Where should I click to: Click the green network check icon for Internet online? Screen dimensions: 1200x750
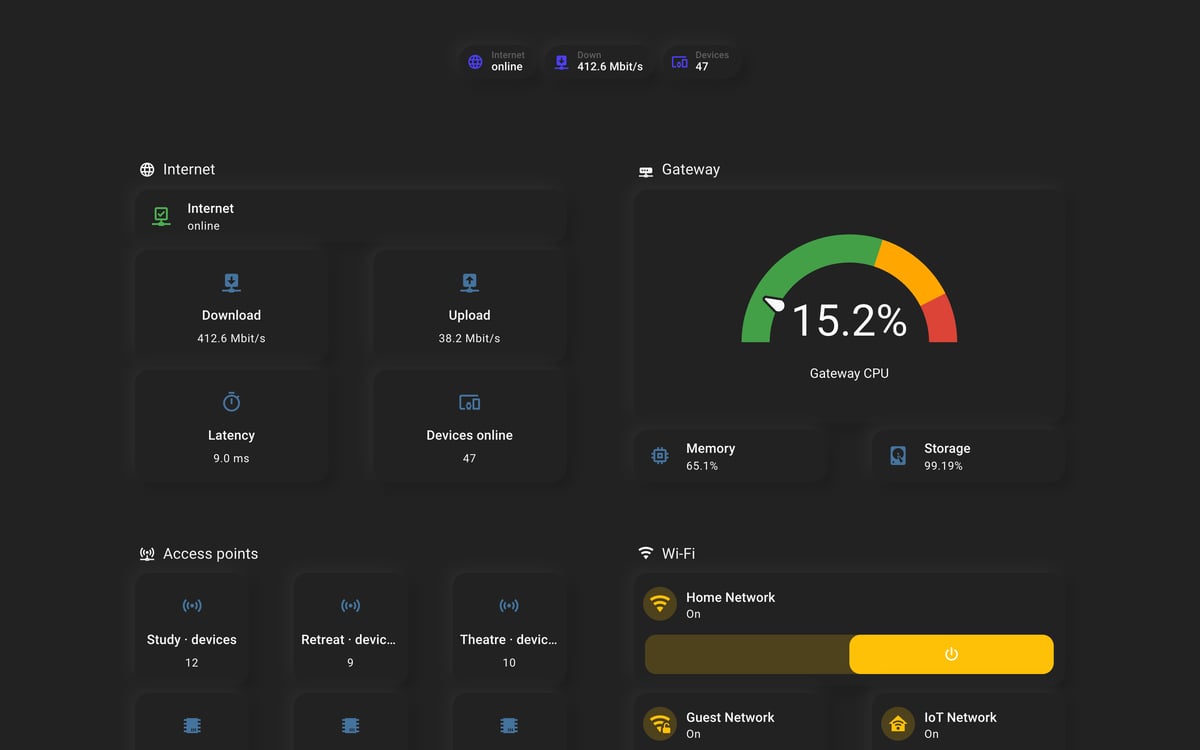point(161,216)
